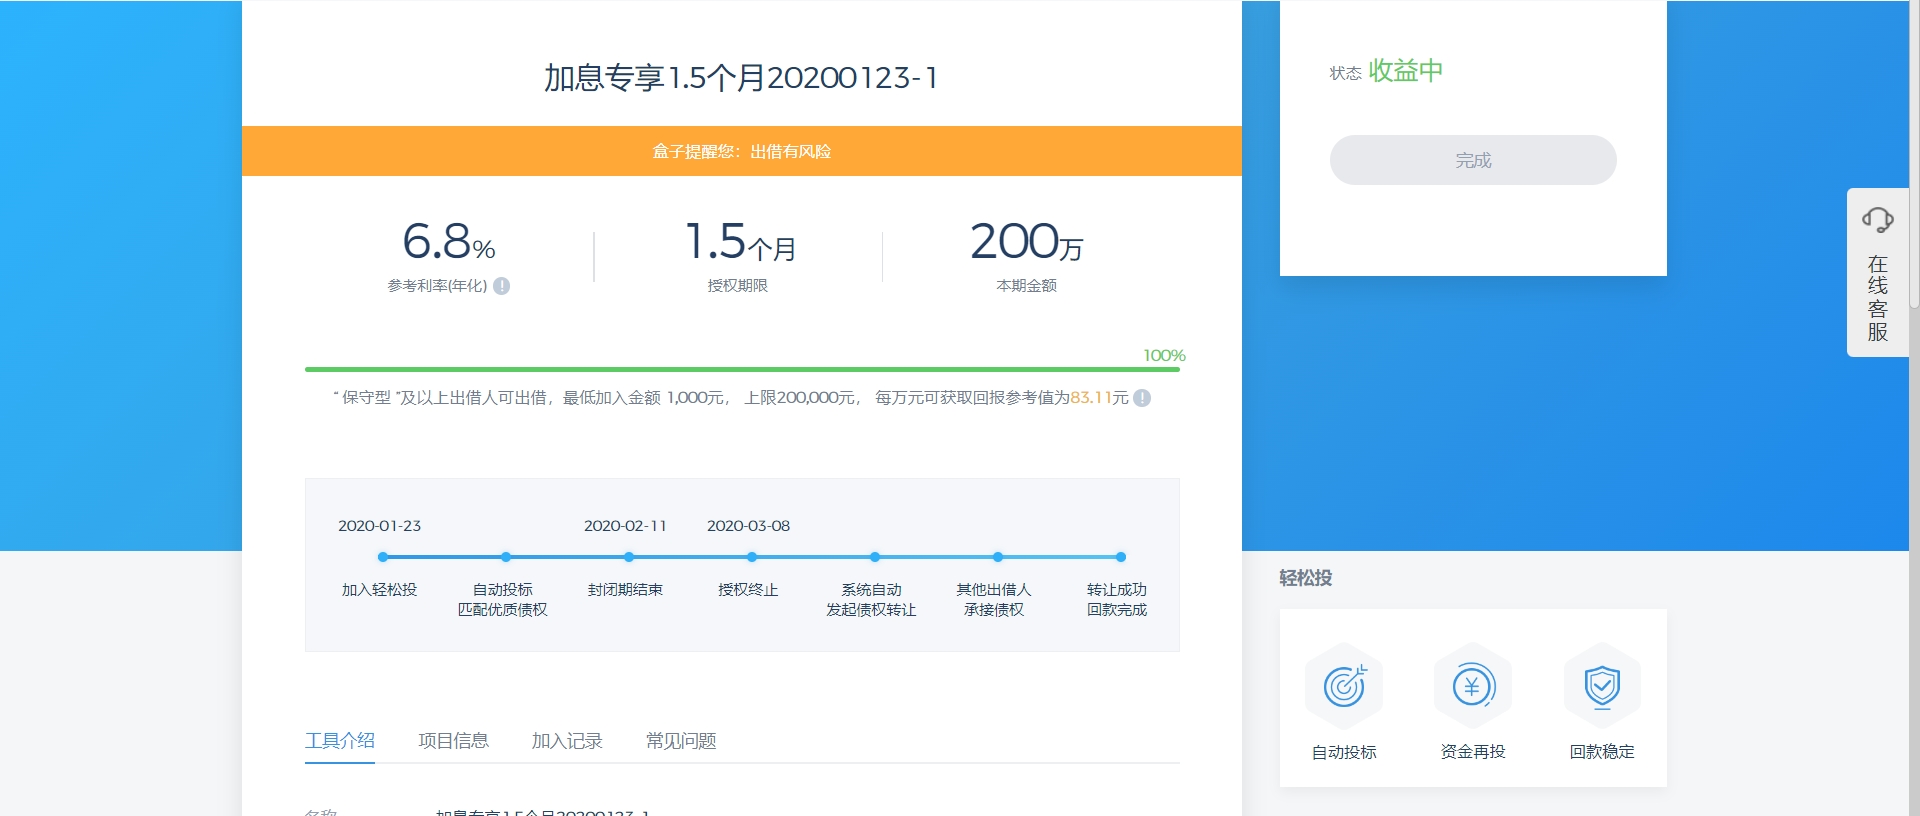Image resolution: width=1920 pixels, height=816 pixels.
Task: Open the 在线客服 headset icon
Action: [1877, 220]
